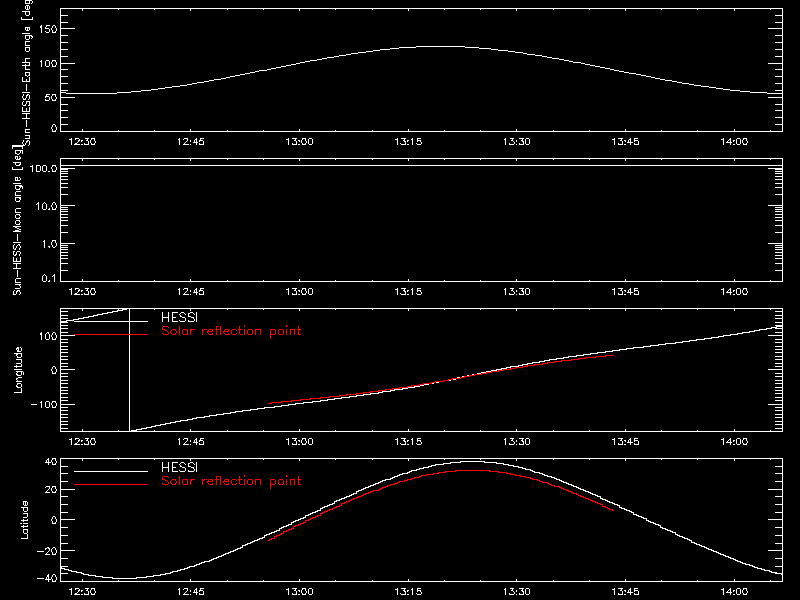The width and height of the screenshot is (800, 600).
Task: Click the 0.1 tick on Moon angle axis
Action: (49, 278)
